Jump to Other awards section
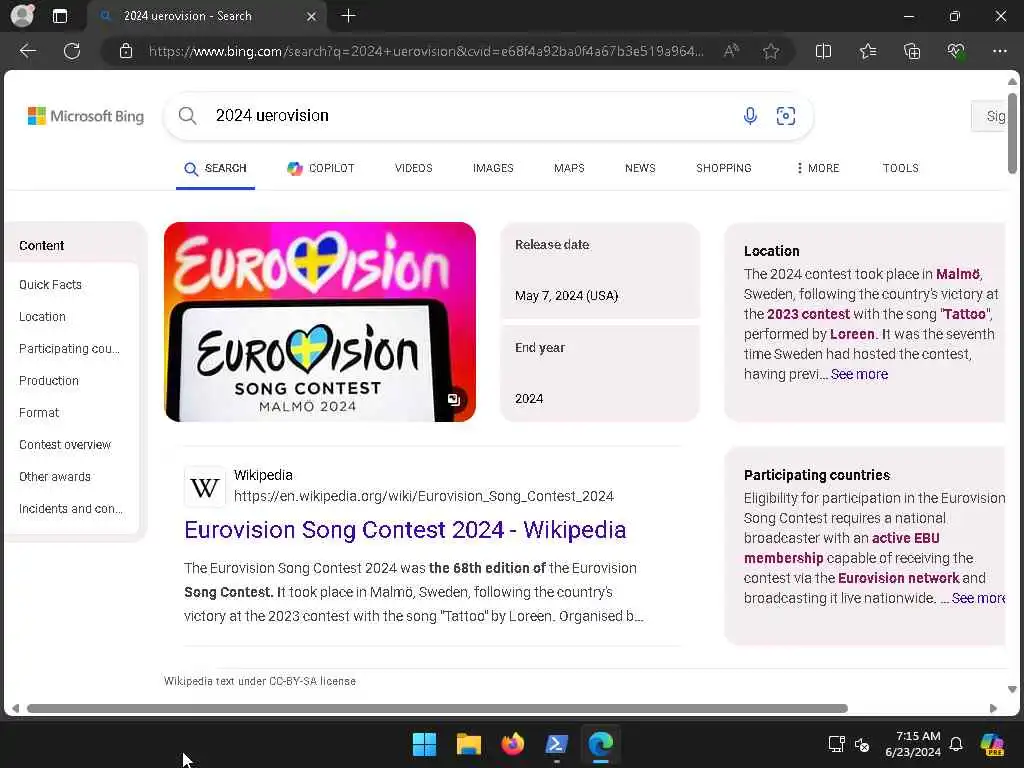Image resolution: width=1024 pixels, height=768 pixels. click(x=55, y=477)
